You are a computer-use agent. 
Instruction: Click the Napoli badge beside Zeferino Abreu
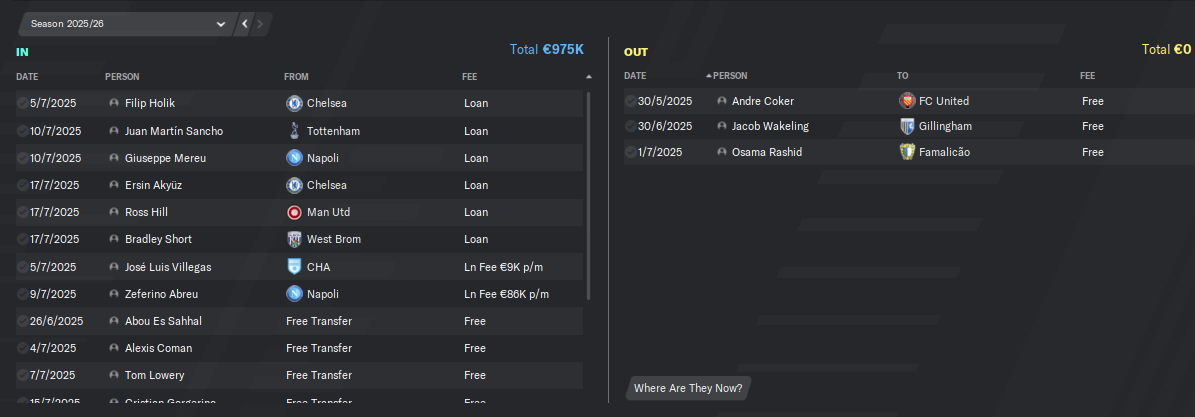click(x=294, y=294)
